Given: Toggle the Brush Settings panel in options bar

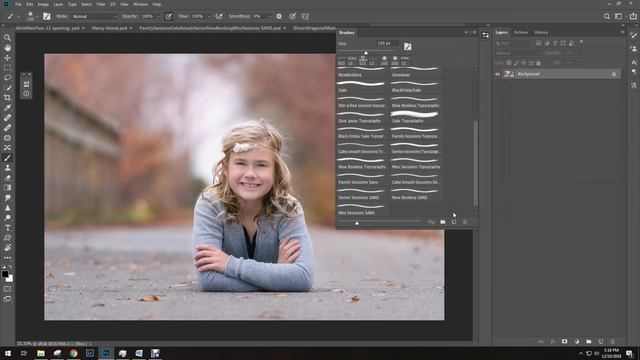Looking at the screenshot, I should coord(47,16).
